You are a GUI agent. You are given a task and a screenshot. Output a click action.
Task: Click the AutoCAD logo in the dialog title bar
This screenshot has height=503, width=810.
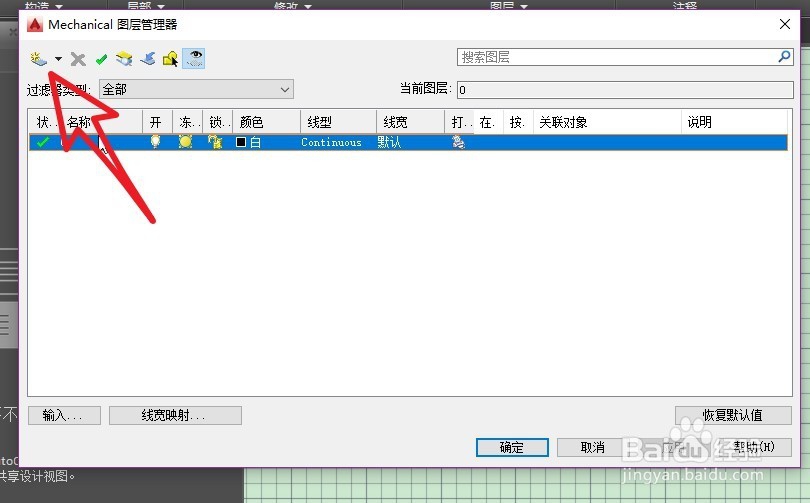(x=35, y=24)
